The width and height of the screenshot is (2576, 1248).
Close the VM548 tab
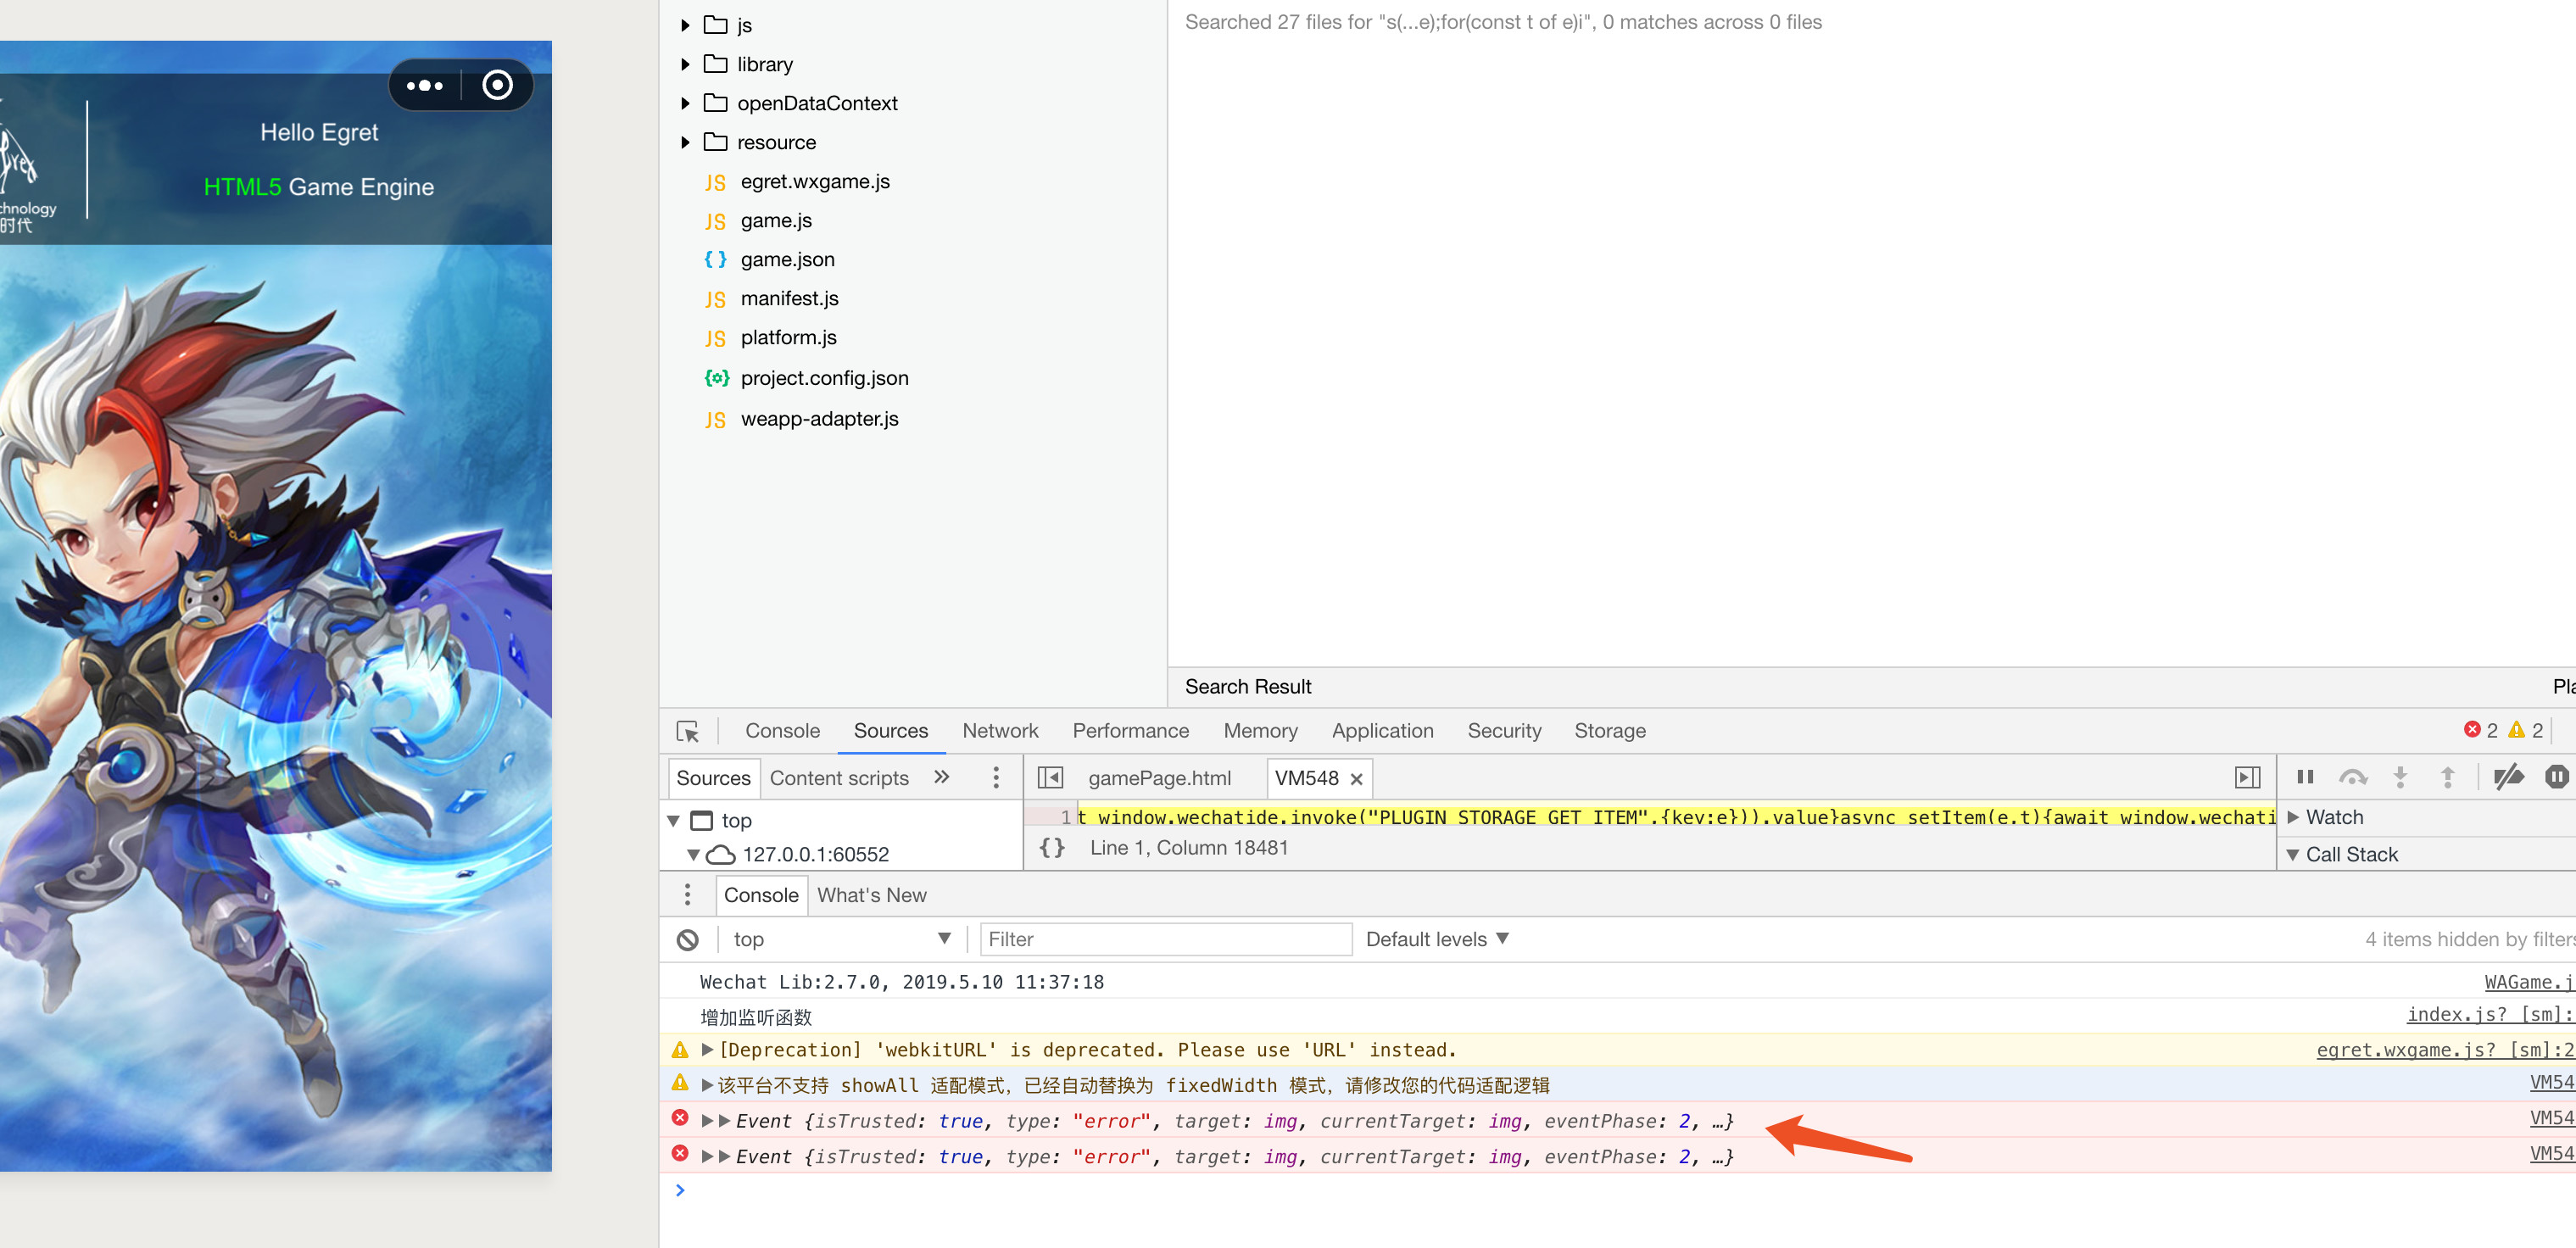point(1357,779)
